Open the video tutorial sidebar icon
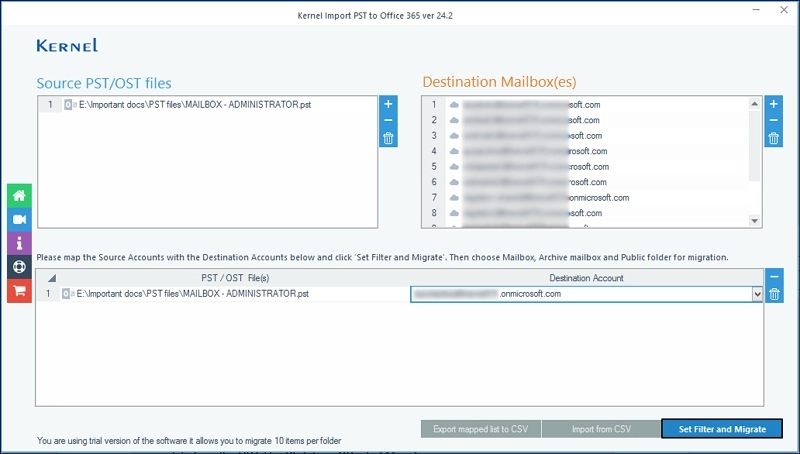Viewport: 800px width, 454px height. [19, 219]
